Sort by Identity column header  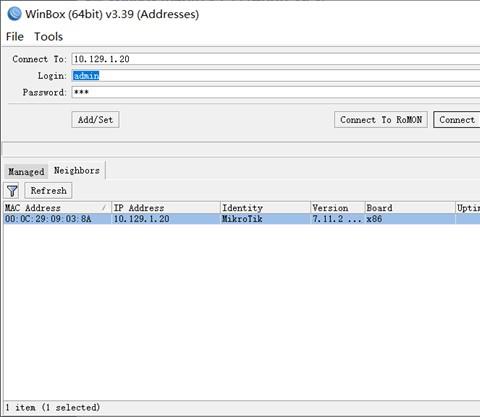[x=265, y=208]
